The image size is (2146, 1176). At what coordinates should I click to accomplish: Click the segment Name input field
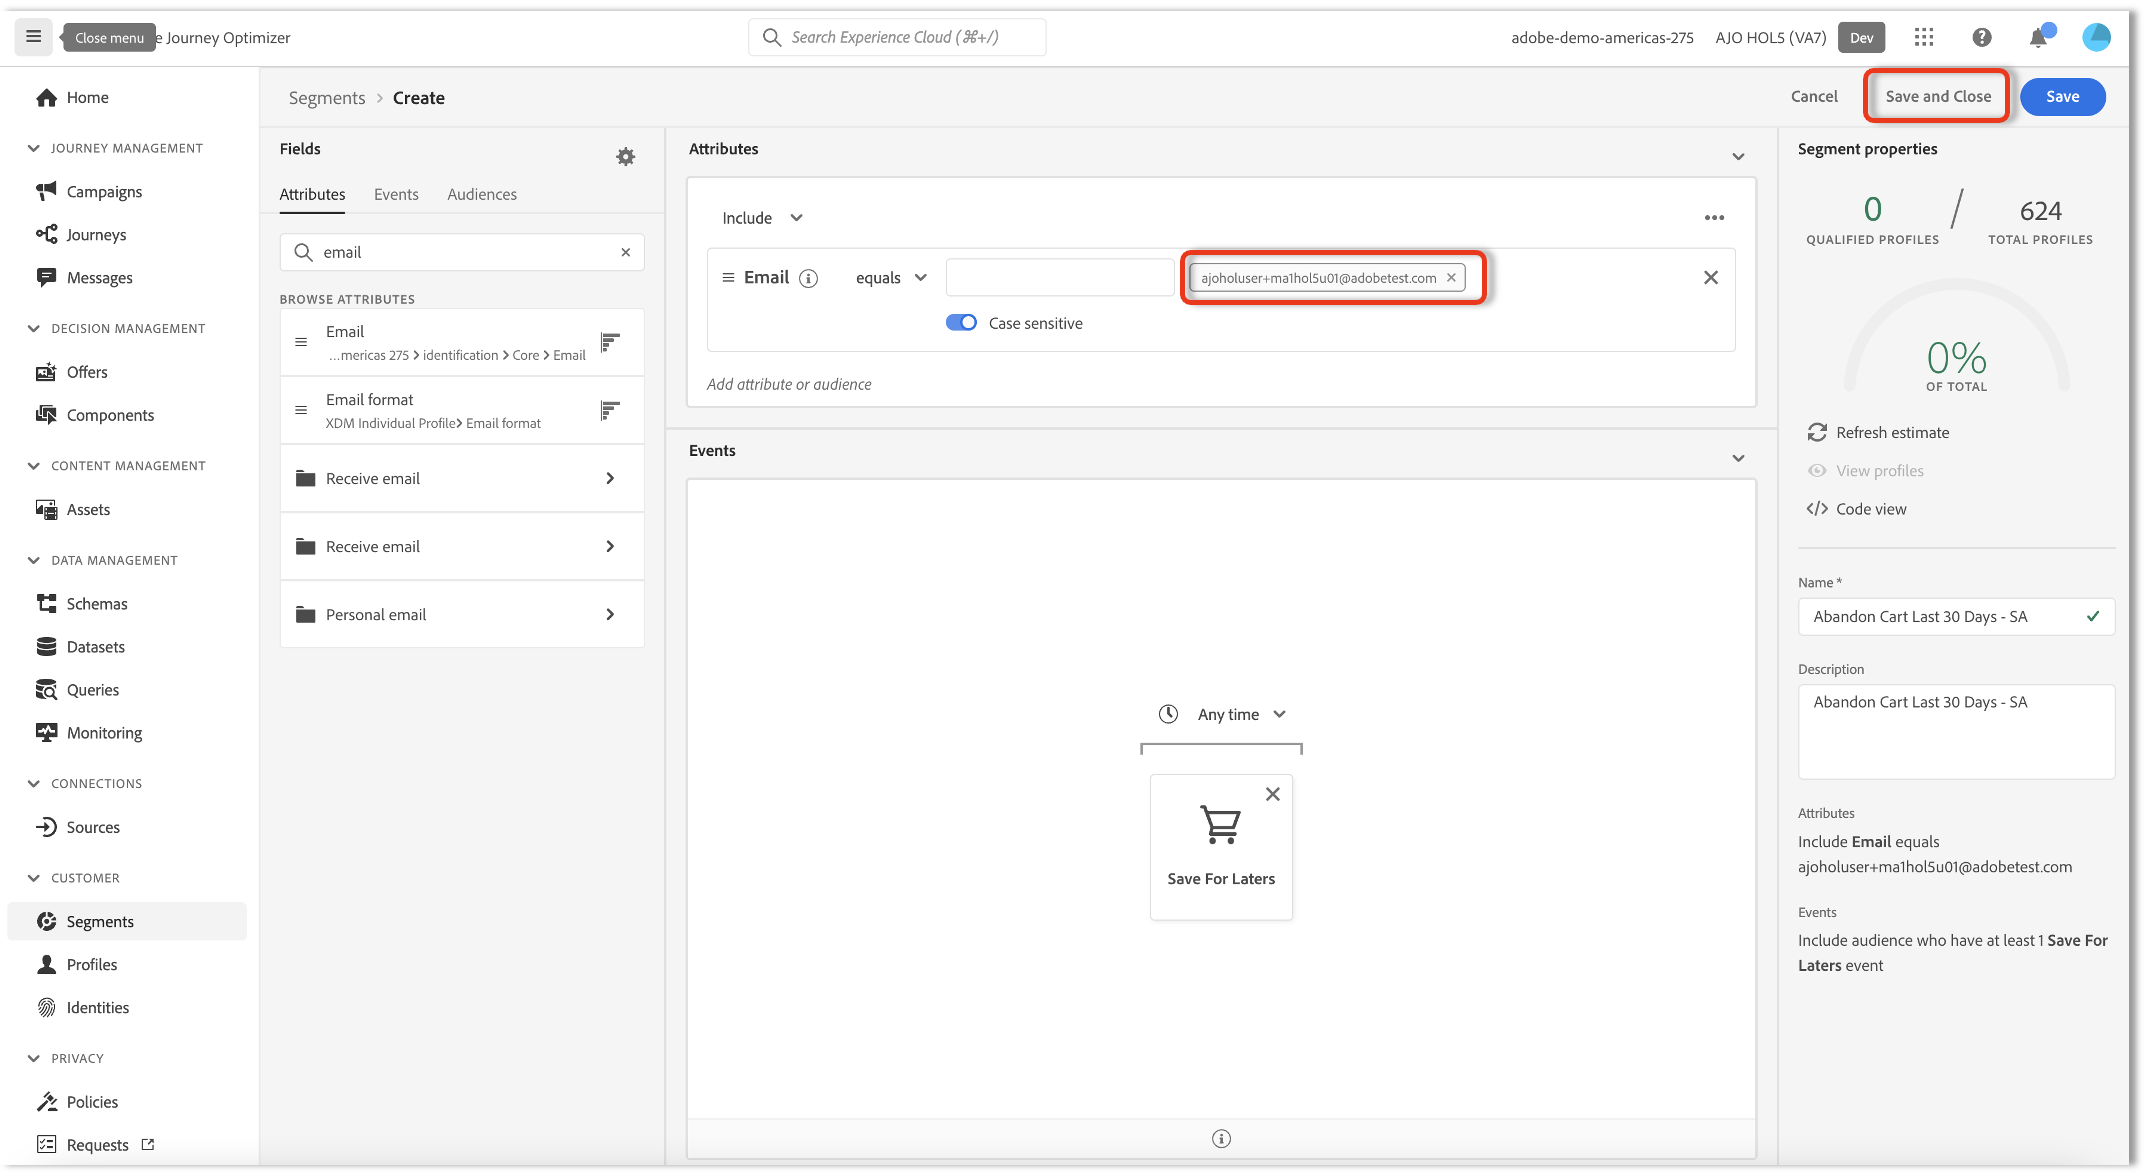pyautogui.click(x=1955, y=616)
